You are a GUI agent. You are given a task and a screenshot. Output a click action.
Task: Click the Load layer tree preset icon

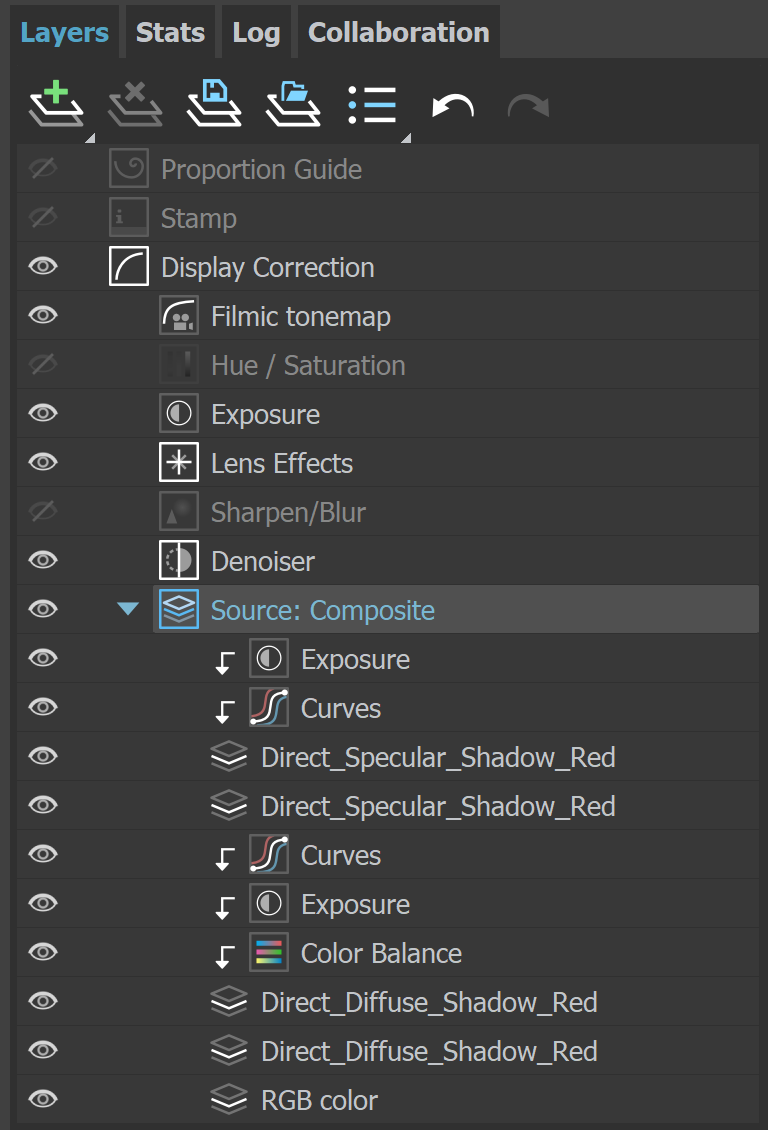[x=293, y=105]
